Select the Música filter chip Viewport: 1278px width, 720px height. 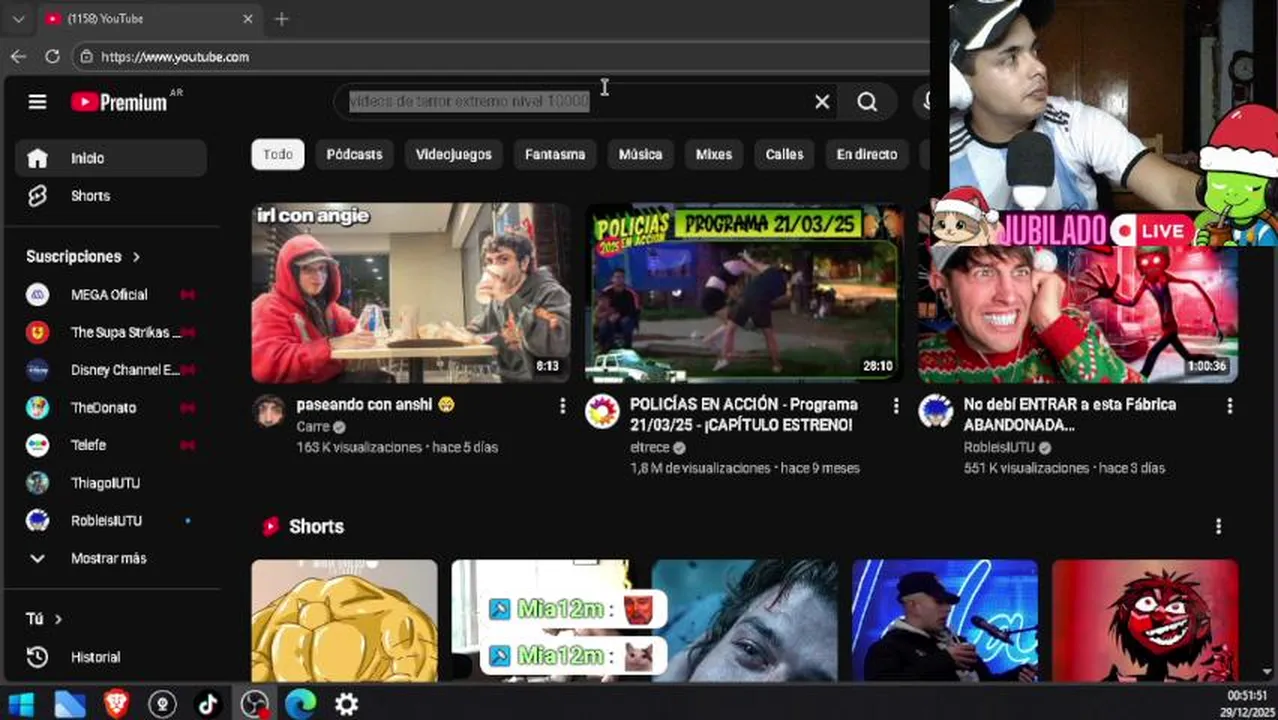tap(640, 154)
